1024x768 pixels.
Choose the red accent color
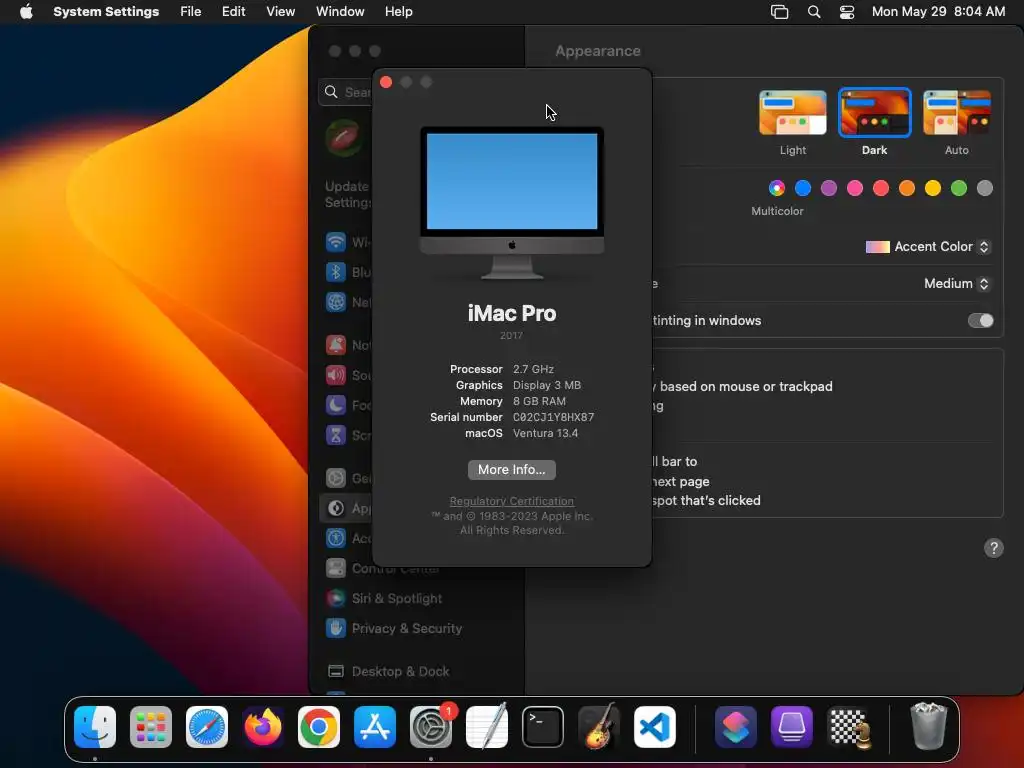(x=881, y=188)
